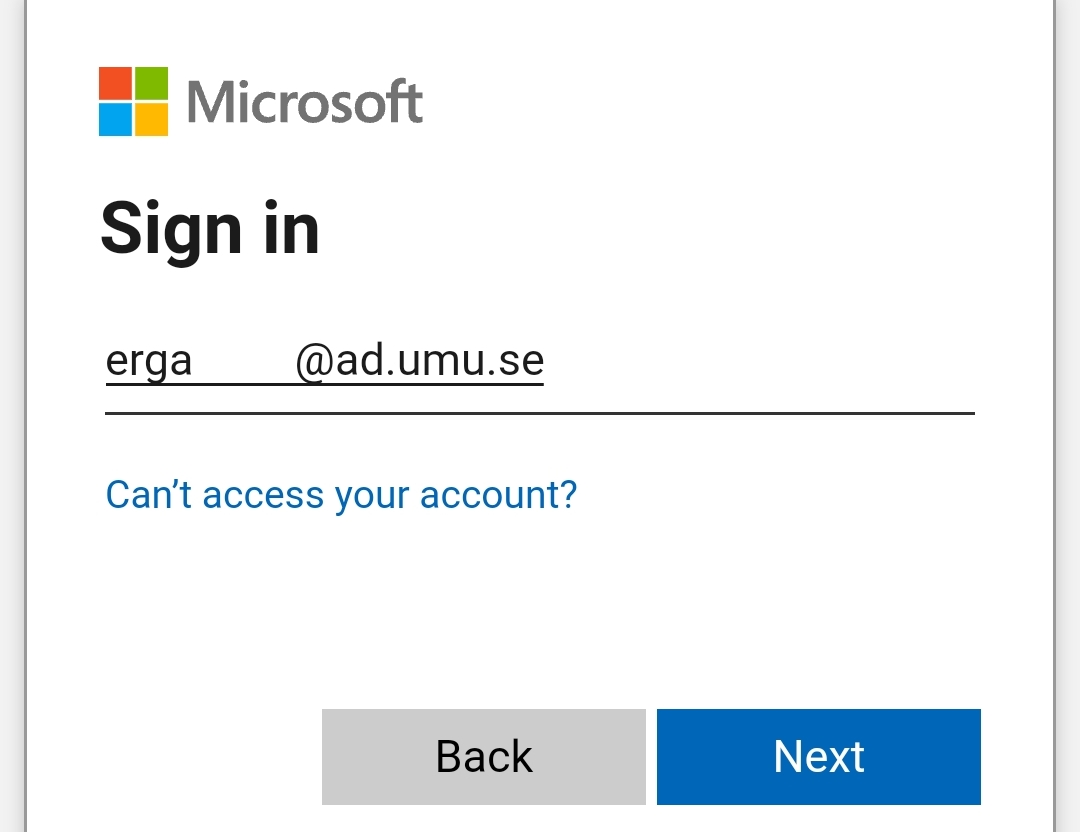Select the gray Back button

click(x=484, y=757)
